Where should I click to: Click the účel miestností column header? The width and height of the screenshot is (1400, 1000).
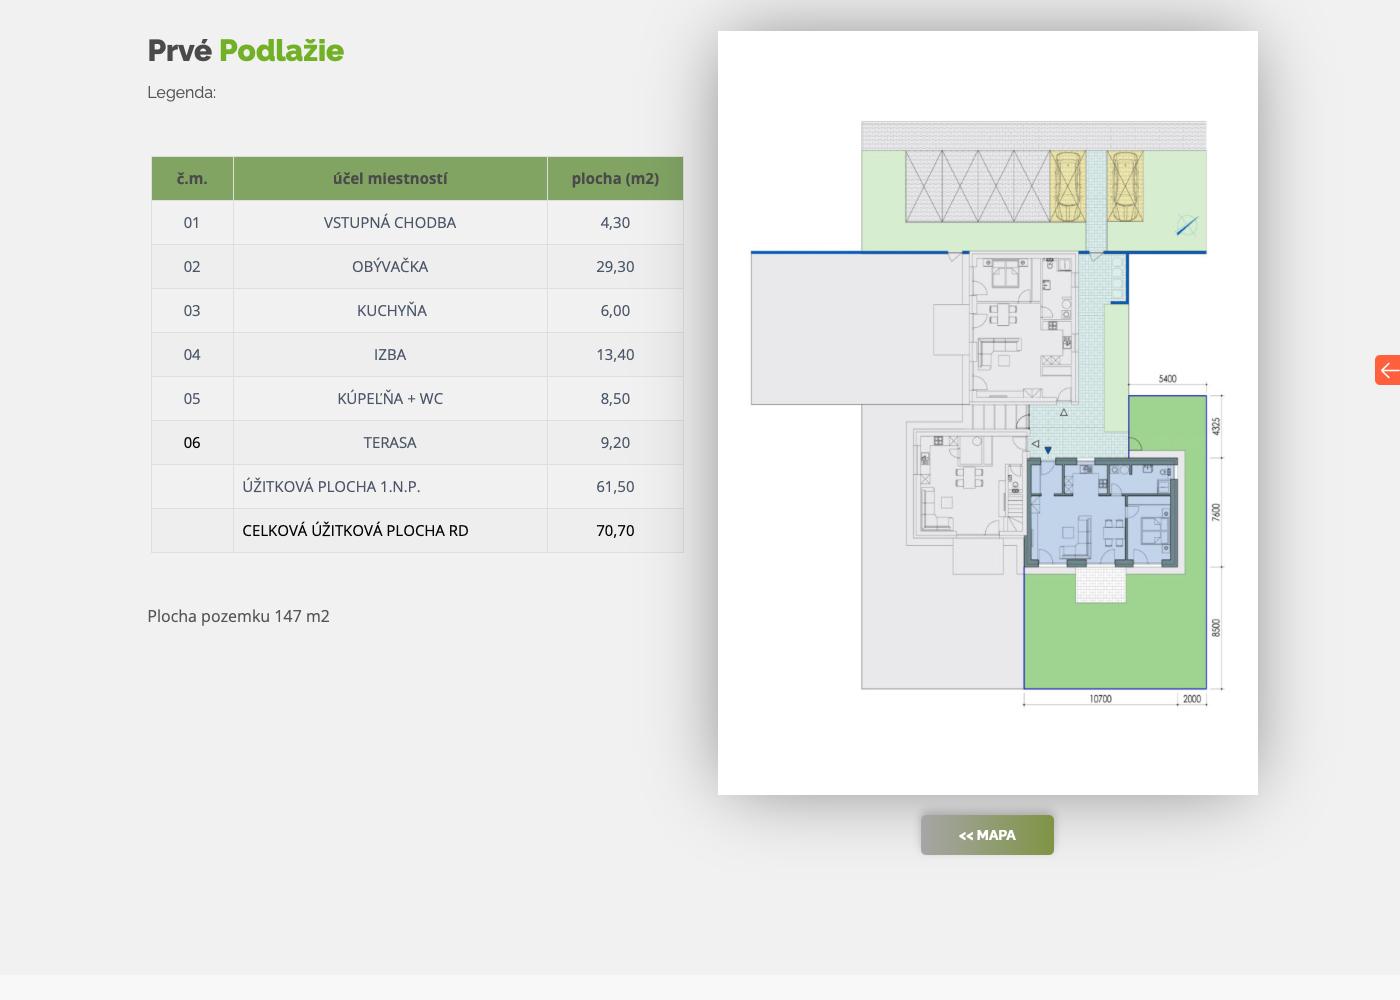coord(390,179)
